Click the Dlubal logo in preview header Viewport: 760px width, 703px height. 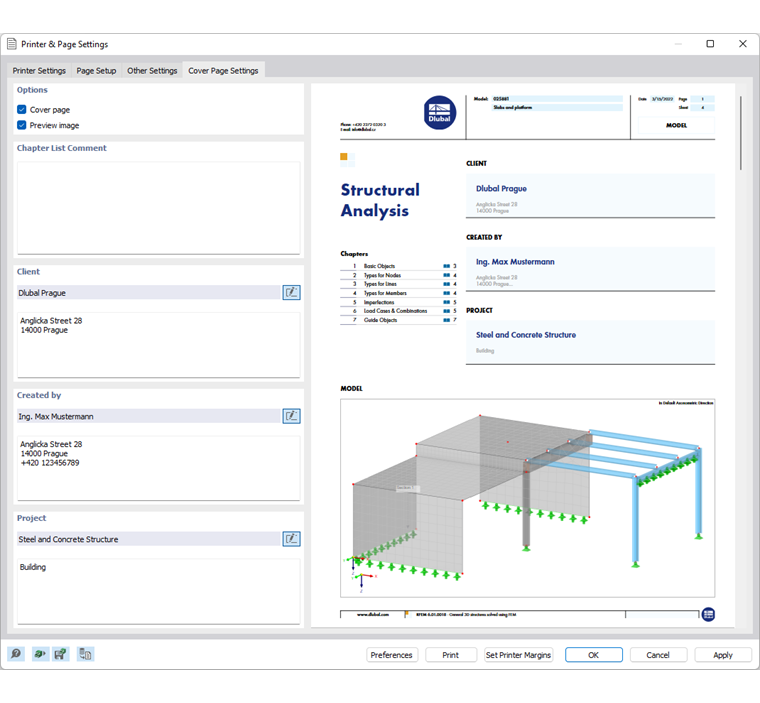(x=440, y=112)
